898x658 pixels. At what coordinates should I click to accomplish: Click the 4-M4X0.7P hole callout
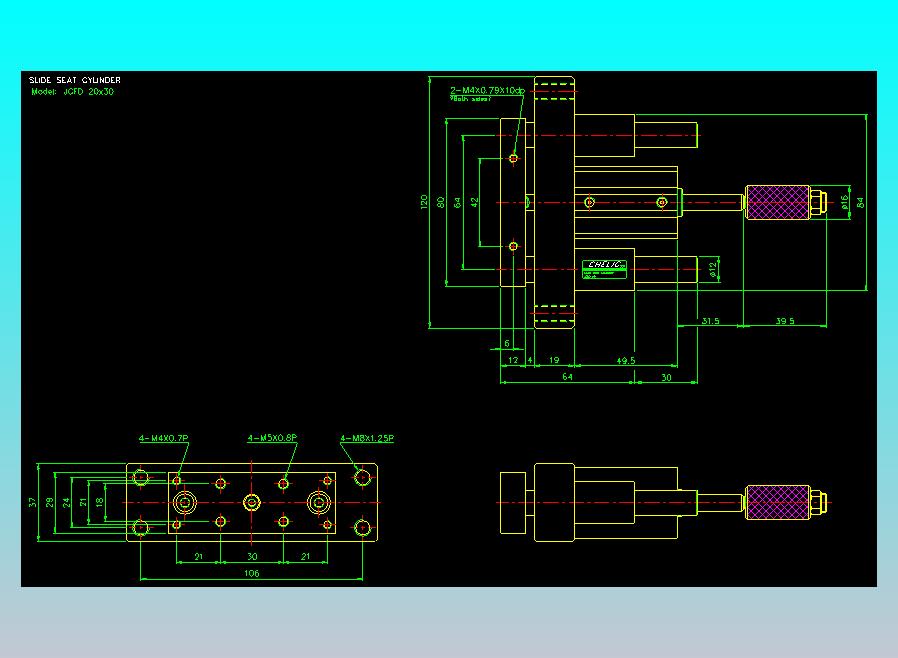[163, 438]
